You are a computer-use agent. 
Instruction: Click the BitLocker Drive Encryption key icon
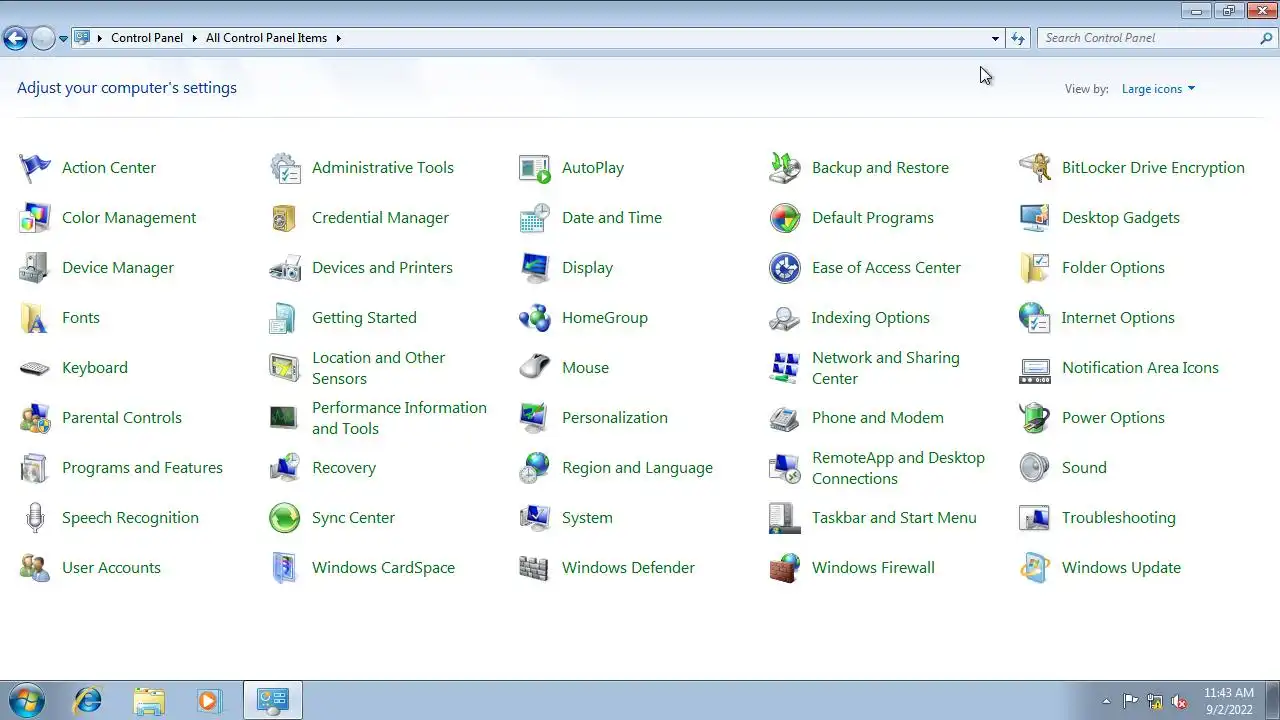tap(1035, 168)
